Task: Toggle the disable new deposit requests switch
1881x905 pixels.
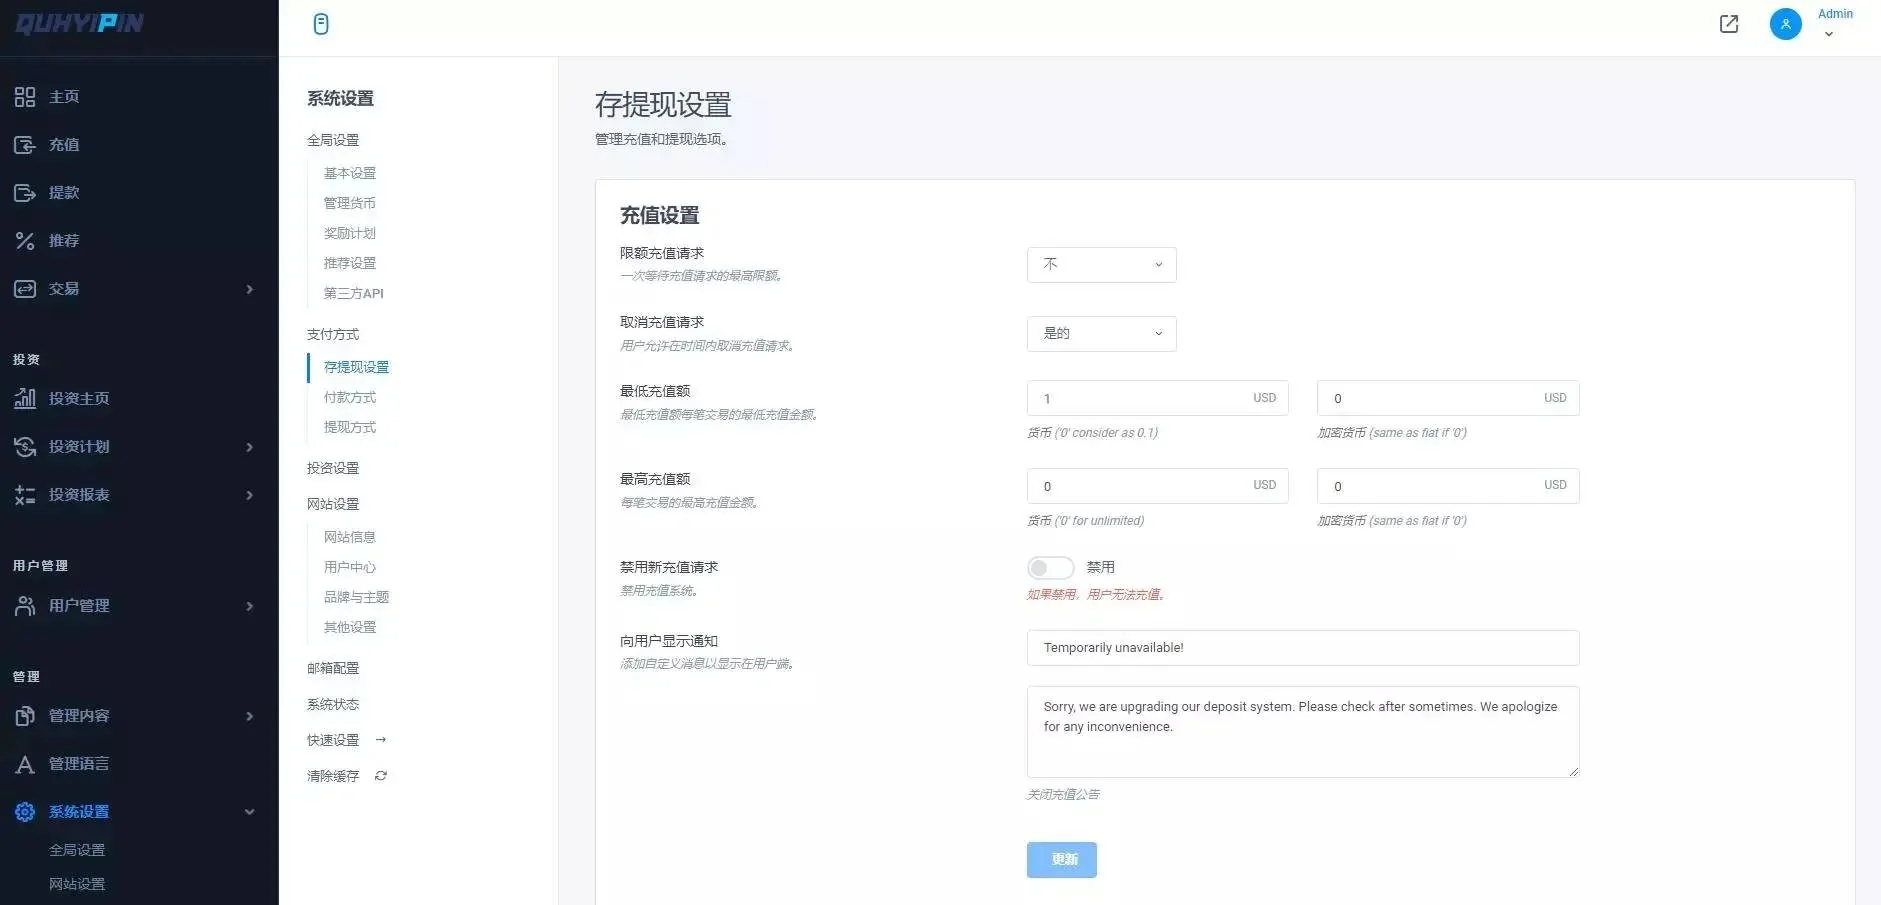Action: click(x=1050, y=568)
